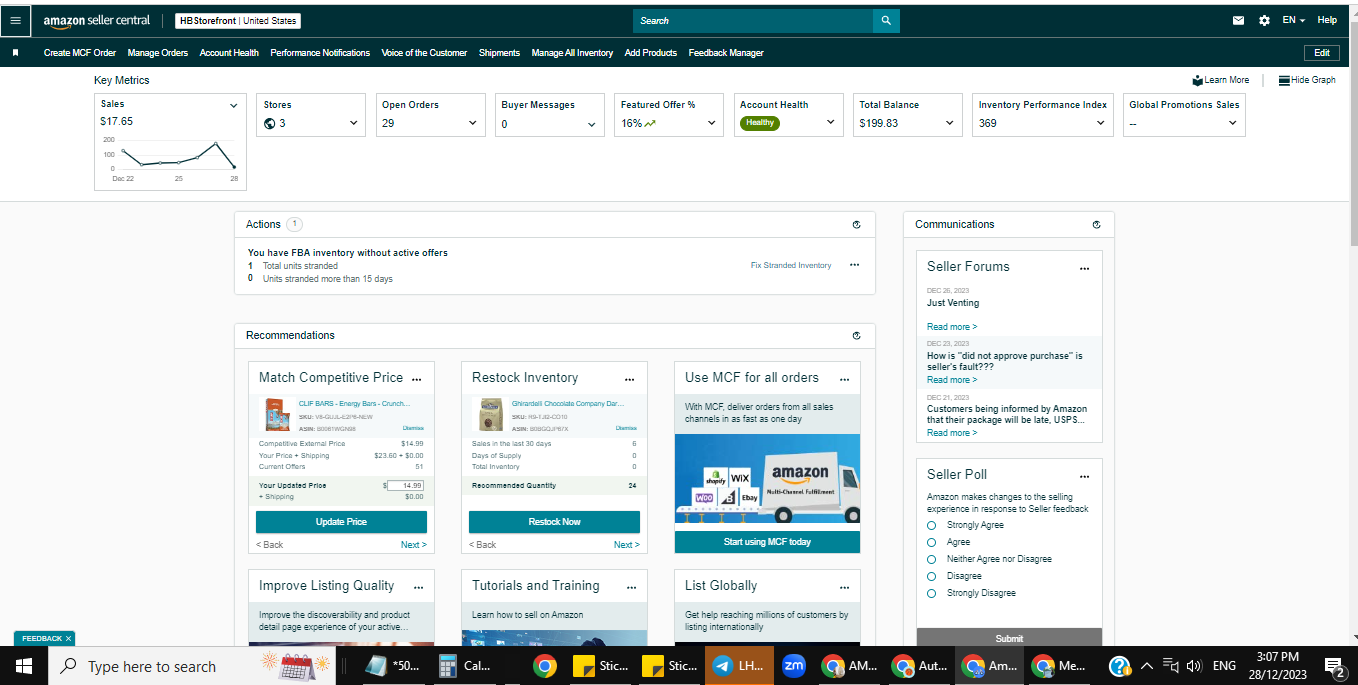Open the settings gear icon

pyautogui.click(x=1264, y=20)
